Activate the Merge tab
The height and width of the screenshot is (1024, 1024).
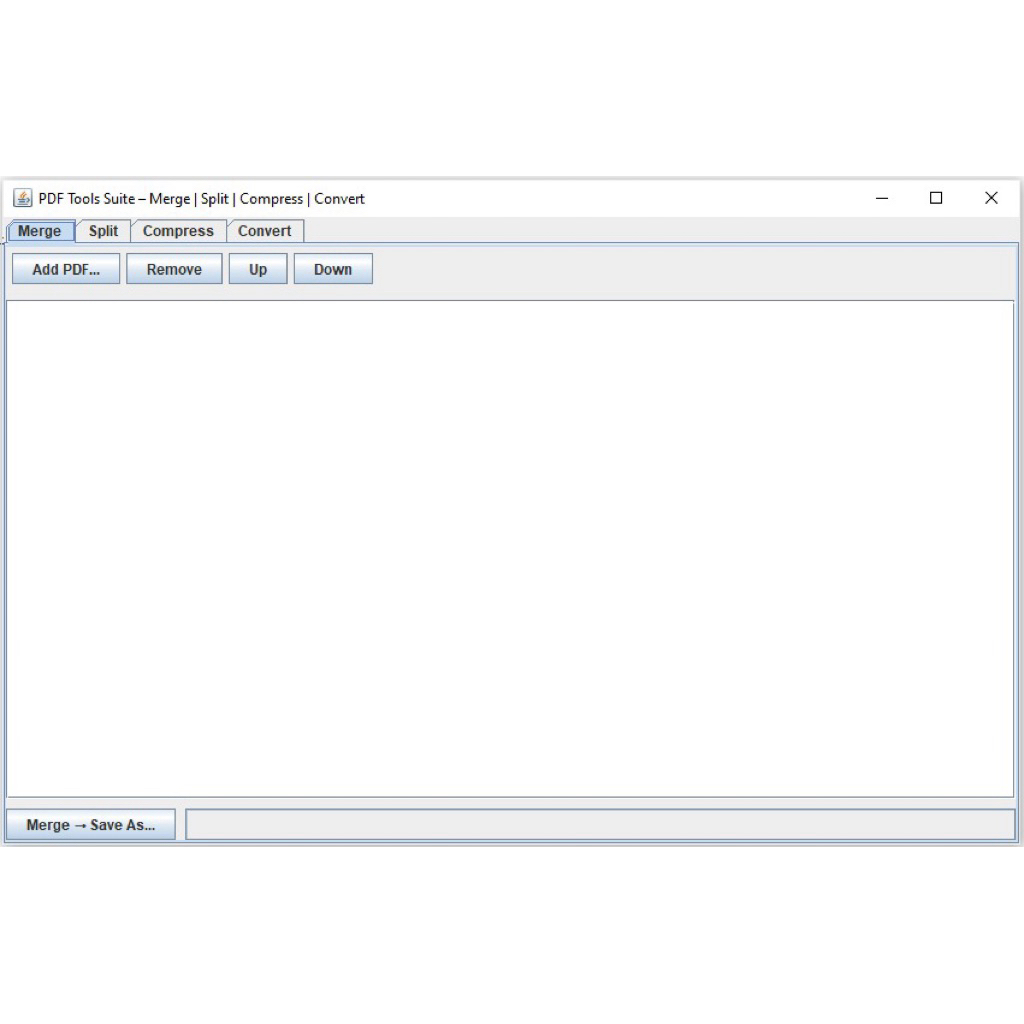coord(40,231)
